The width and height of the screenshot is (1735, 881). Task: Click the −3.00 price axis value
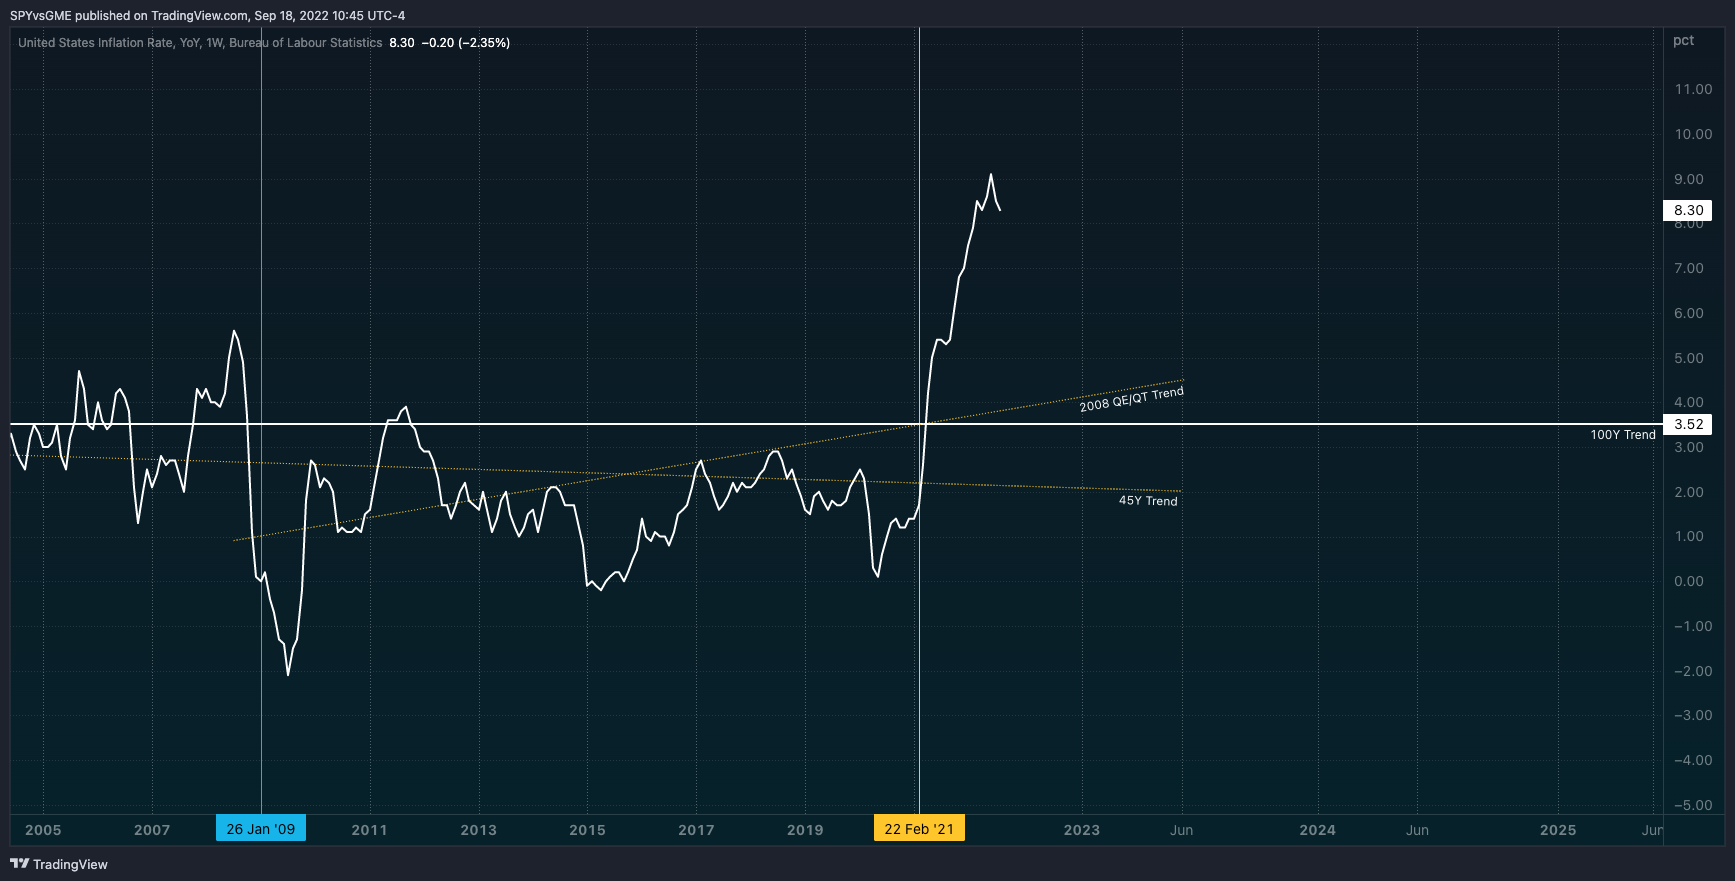(x=1693, y=715)
